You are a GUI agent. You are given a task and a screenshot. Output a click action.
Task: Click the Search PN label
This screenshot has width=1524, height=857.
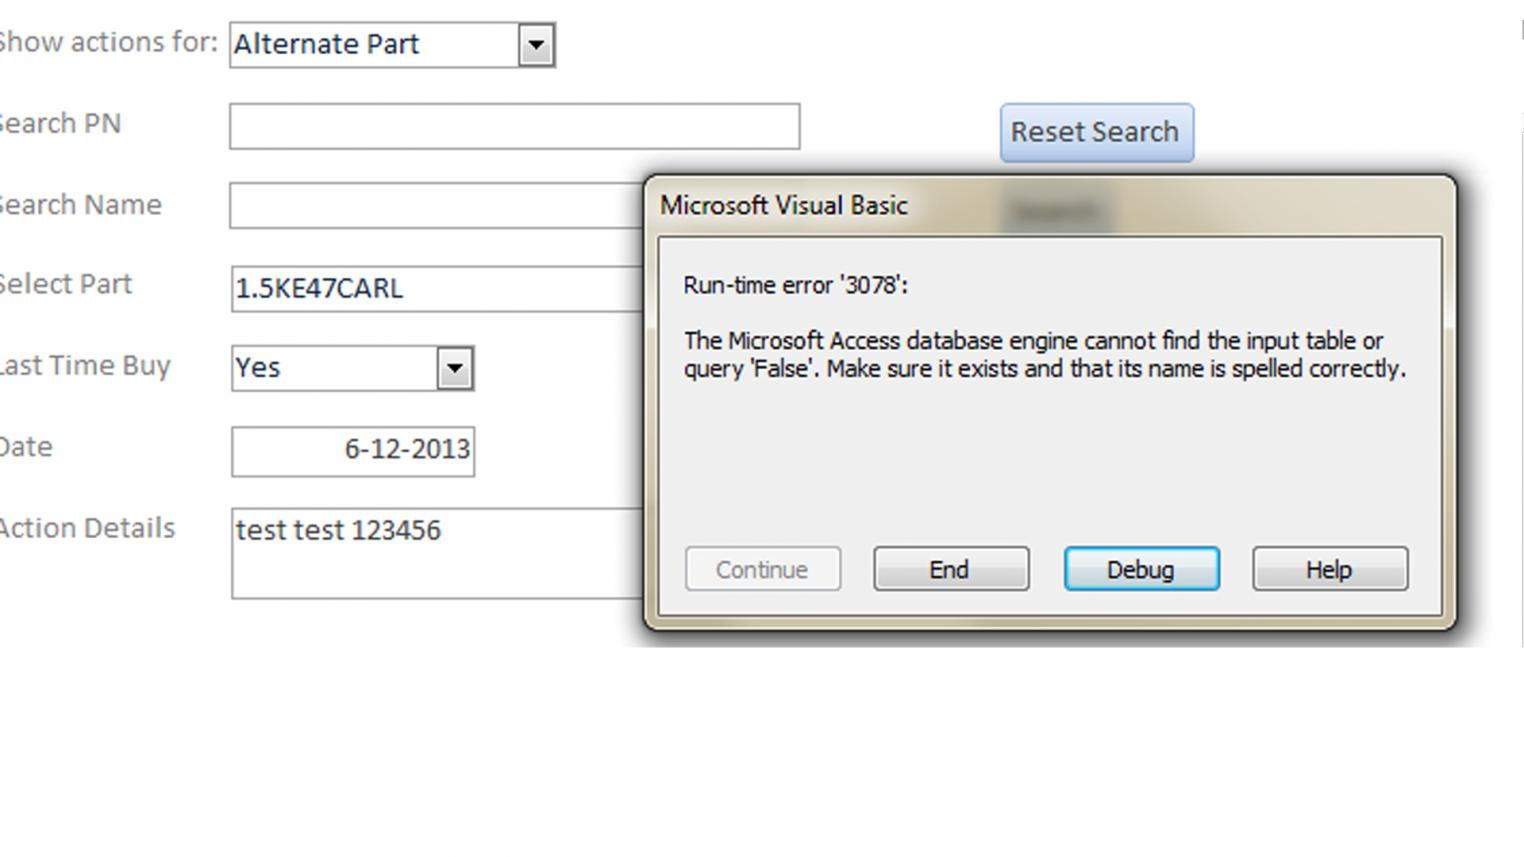60,124
